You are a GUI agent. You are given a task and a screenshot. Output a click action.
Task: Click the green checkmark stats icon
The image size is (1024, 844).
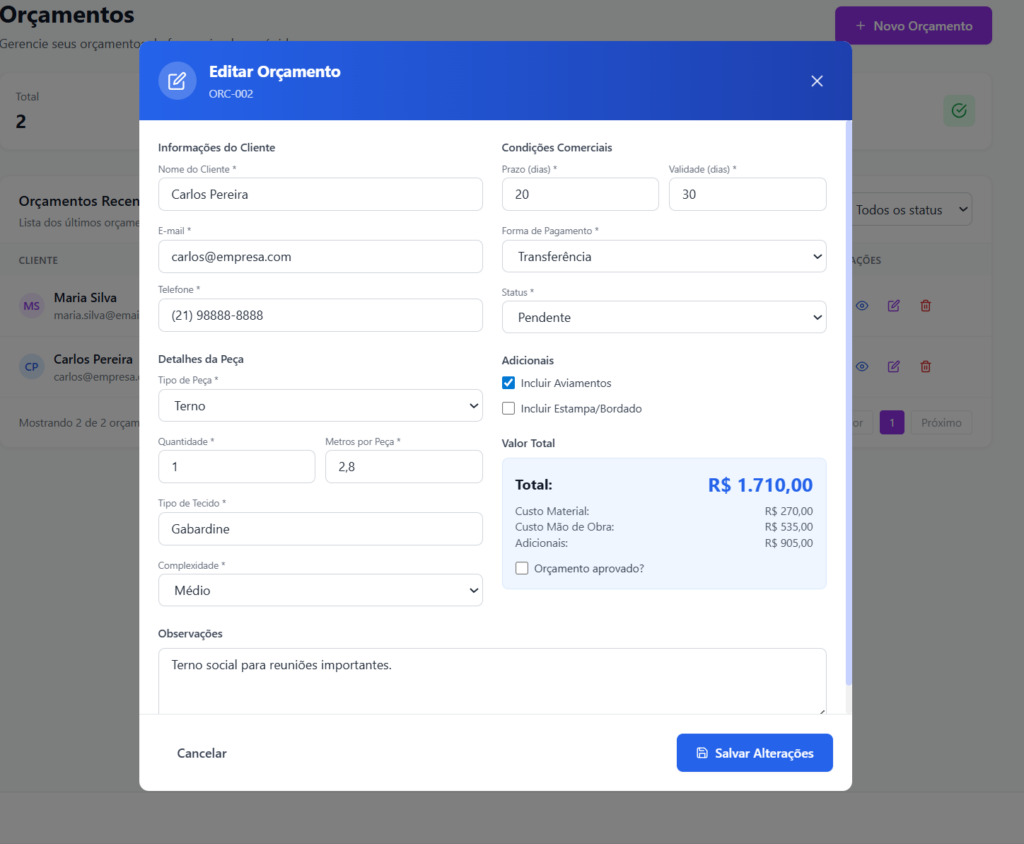point(959,111)
